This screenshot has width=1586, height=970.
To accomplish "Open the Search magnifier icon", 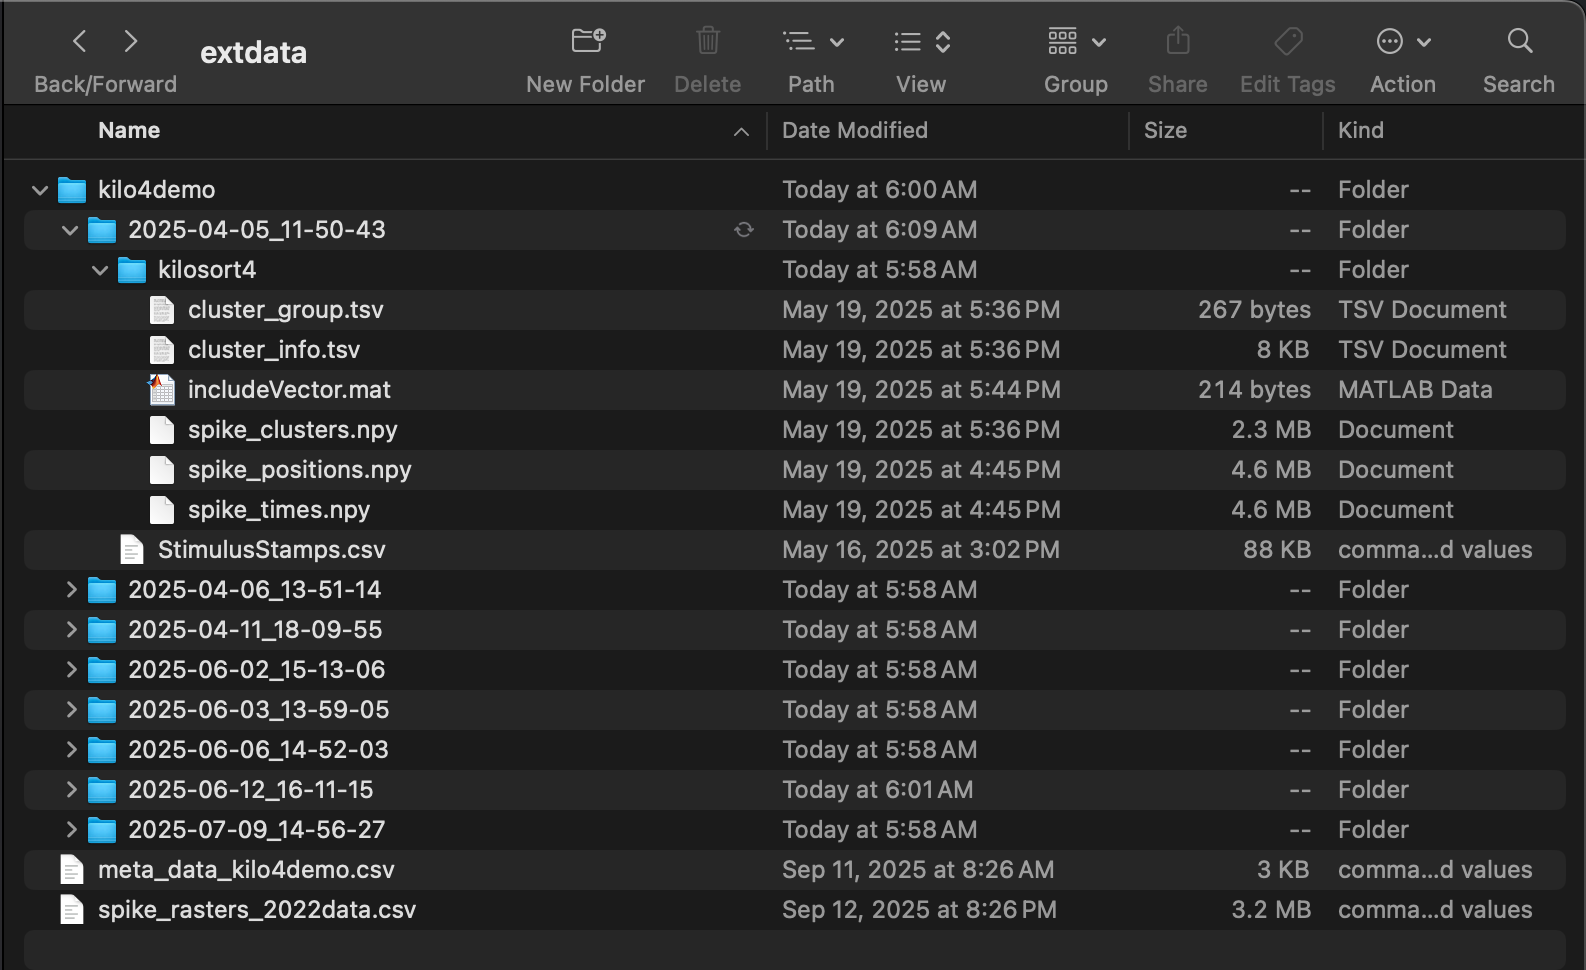I will tap(1519, 41).
